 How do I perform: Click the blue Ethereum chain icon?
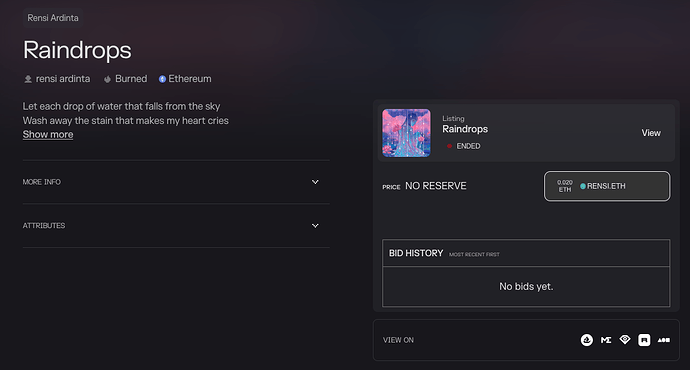click(162, 79)
